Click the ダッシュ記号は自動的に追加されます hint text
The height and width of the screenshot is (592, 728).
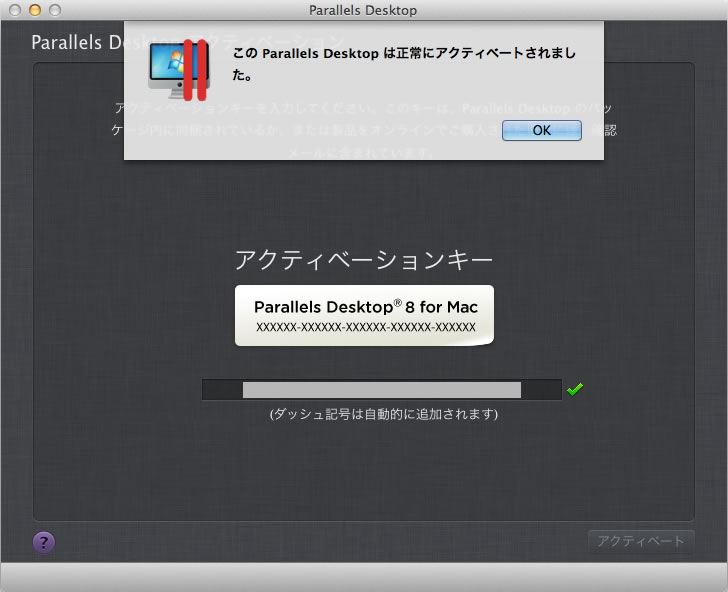pos(384,414)
